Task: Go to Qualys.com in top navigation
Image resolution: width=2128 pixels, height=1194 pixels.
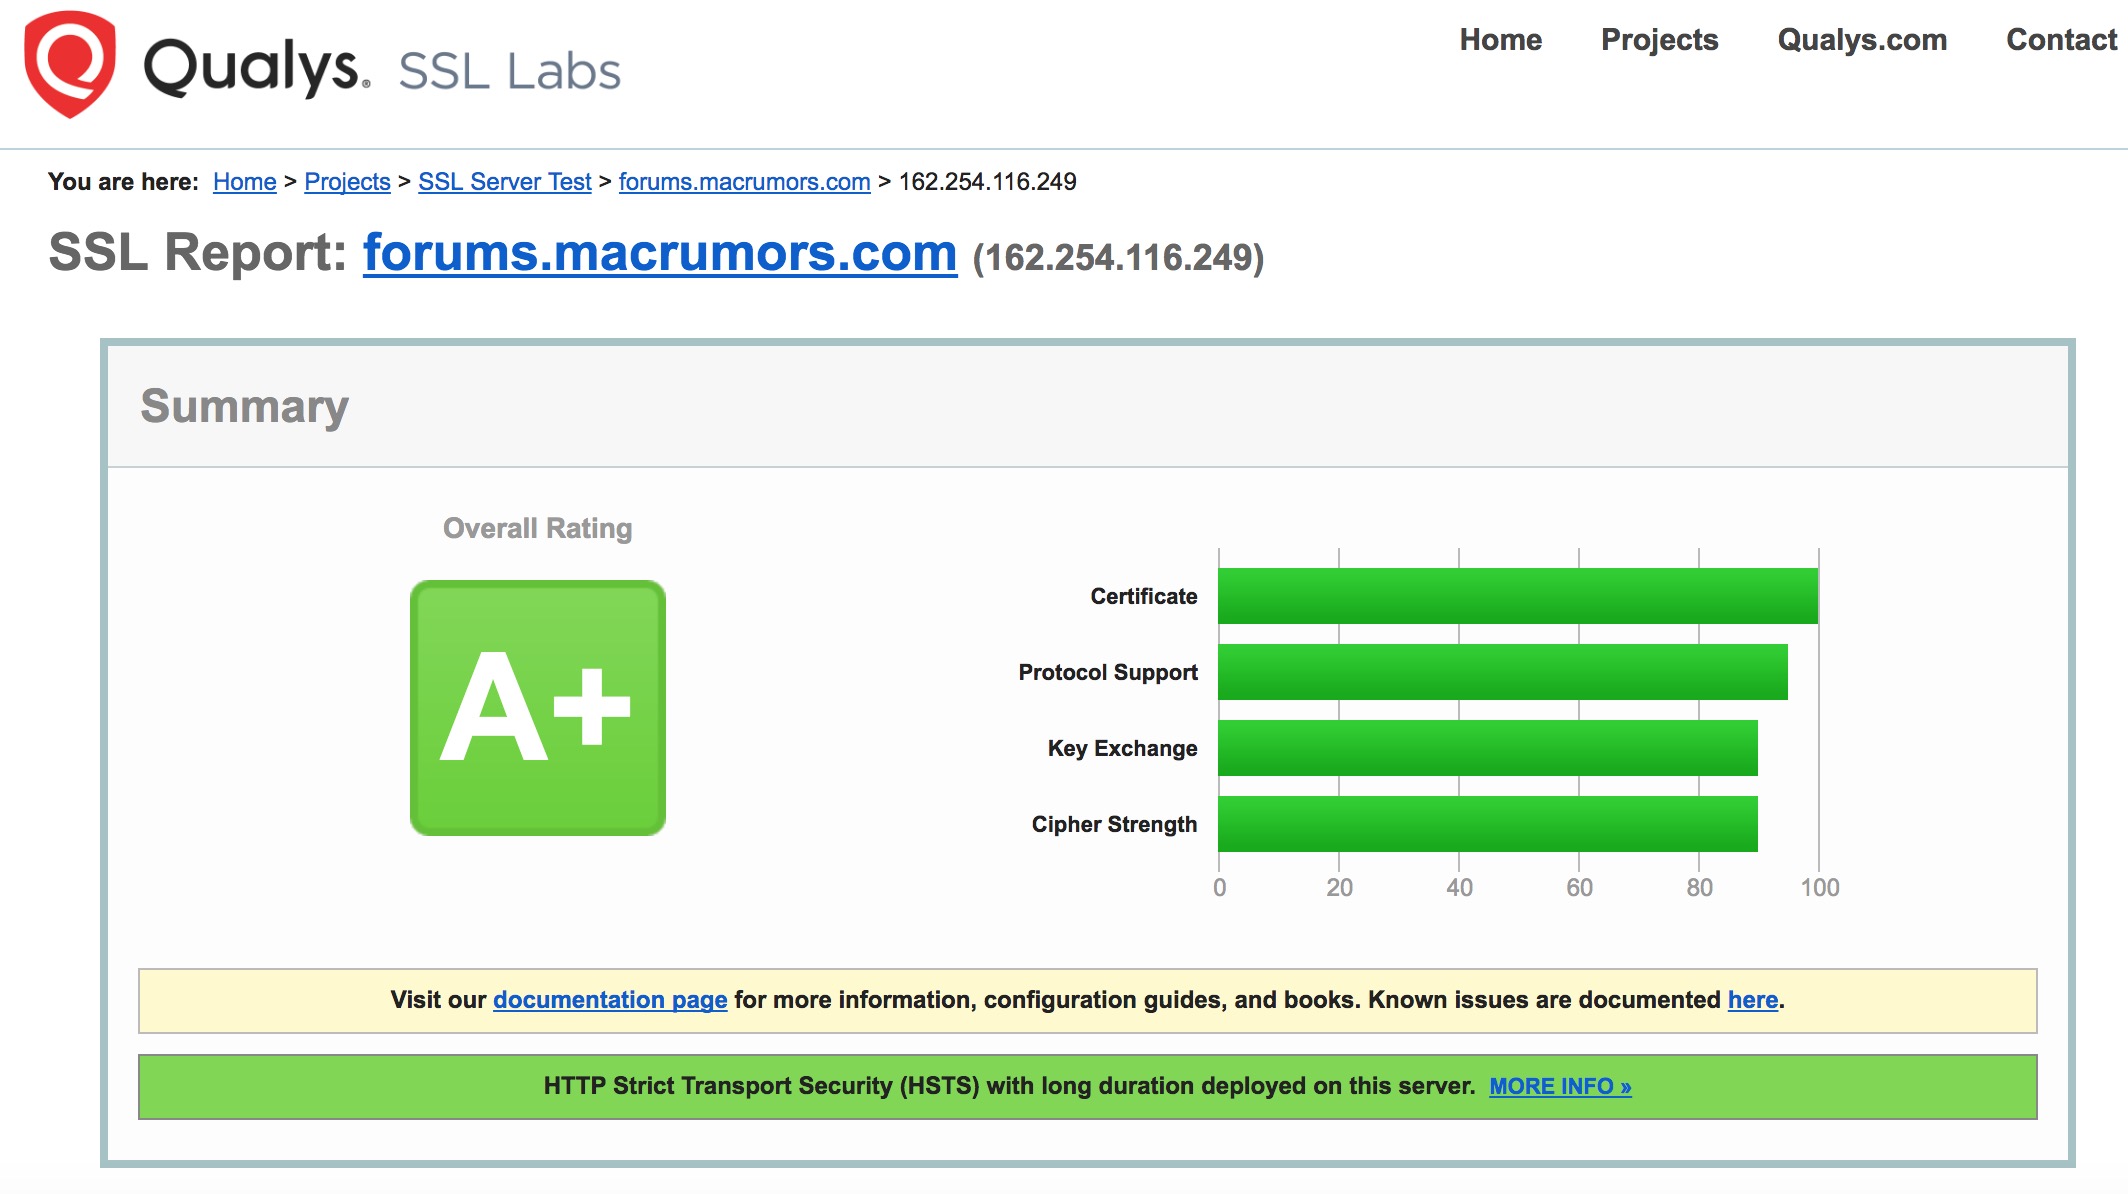Action: tap(1861, 40)
